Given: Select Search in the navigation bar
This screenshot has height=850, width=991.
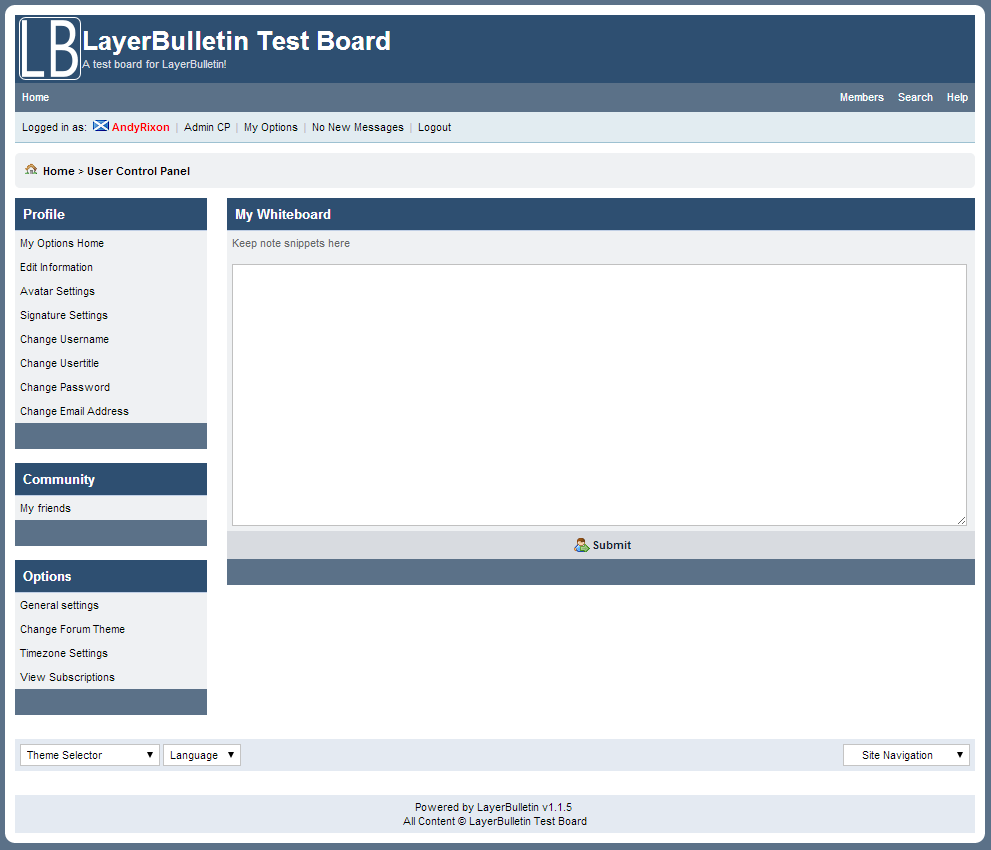Looking at the screenshot, I should tap(915, 97).
